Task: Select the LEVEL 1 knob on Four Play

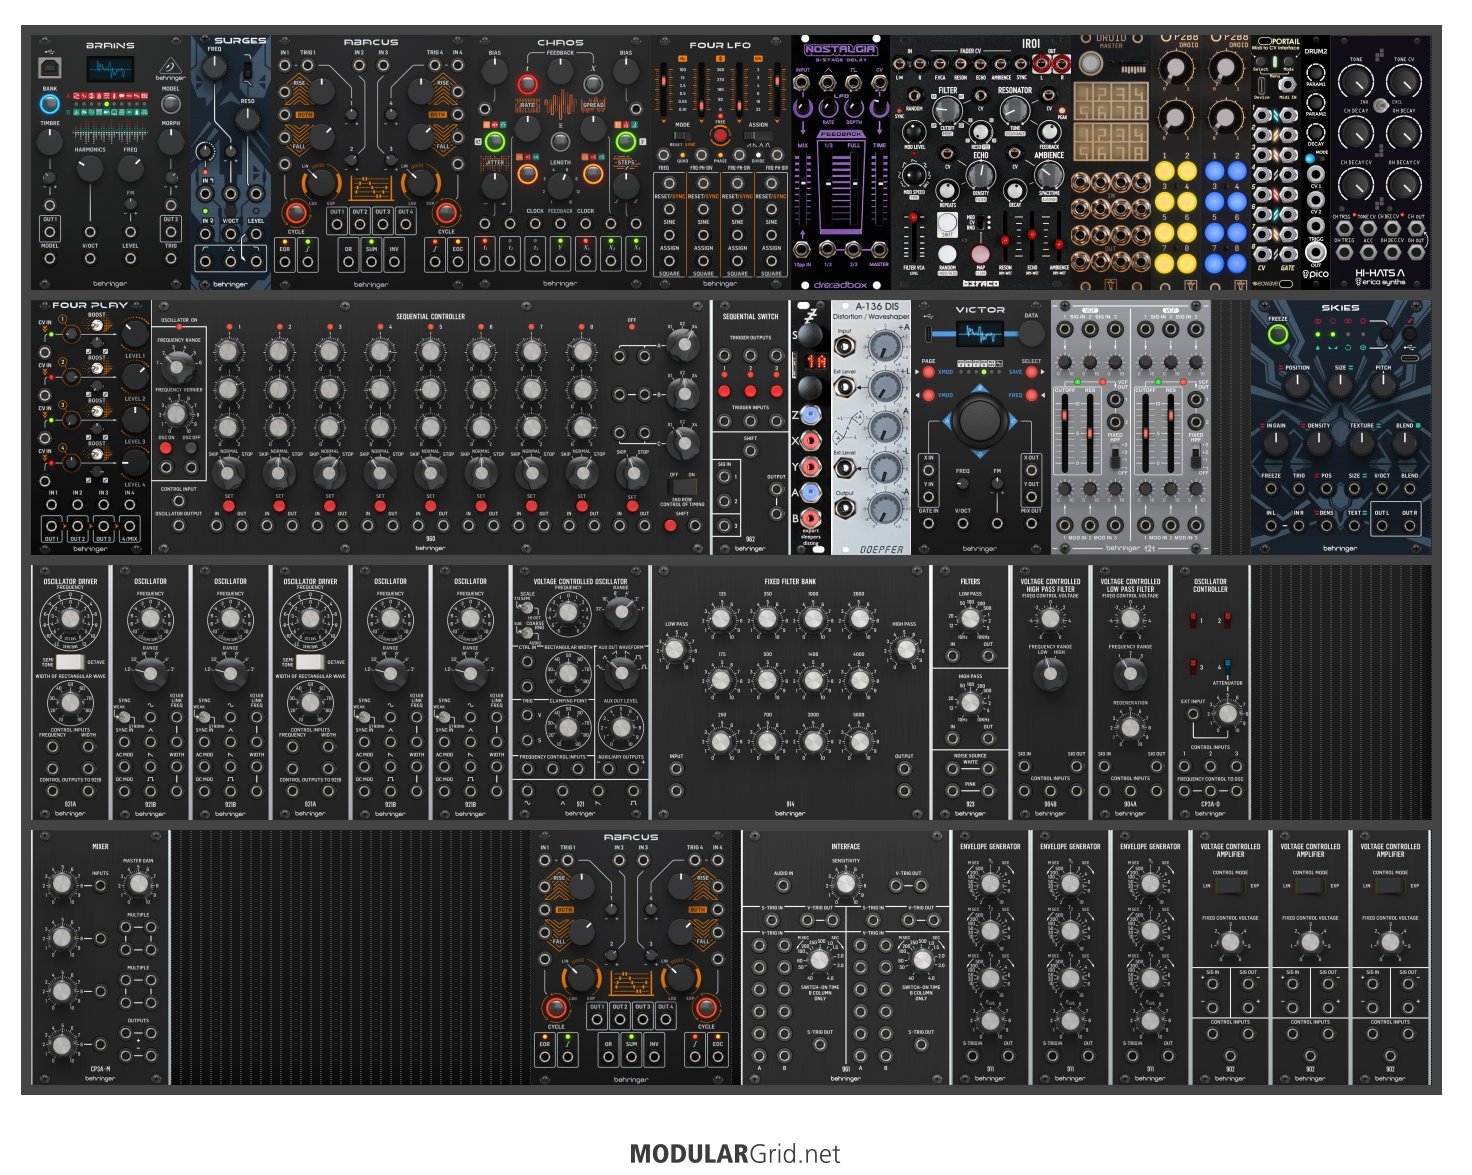Action: point(134,333)
